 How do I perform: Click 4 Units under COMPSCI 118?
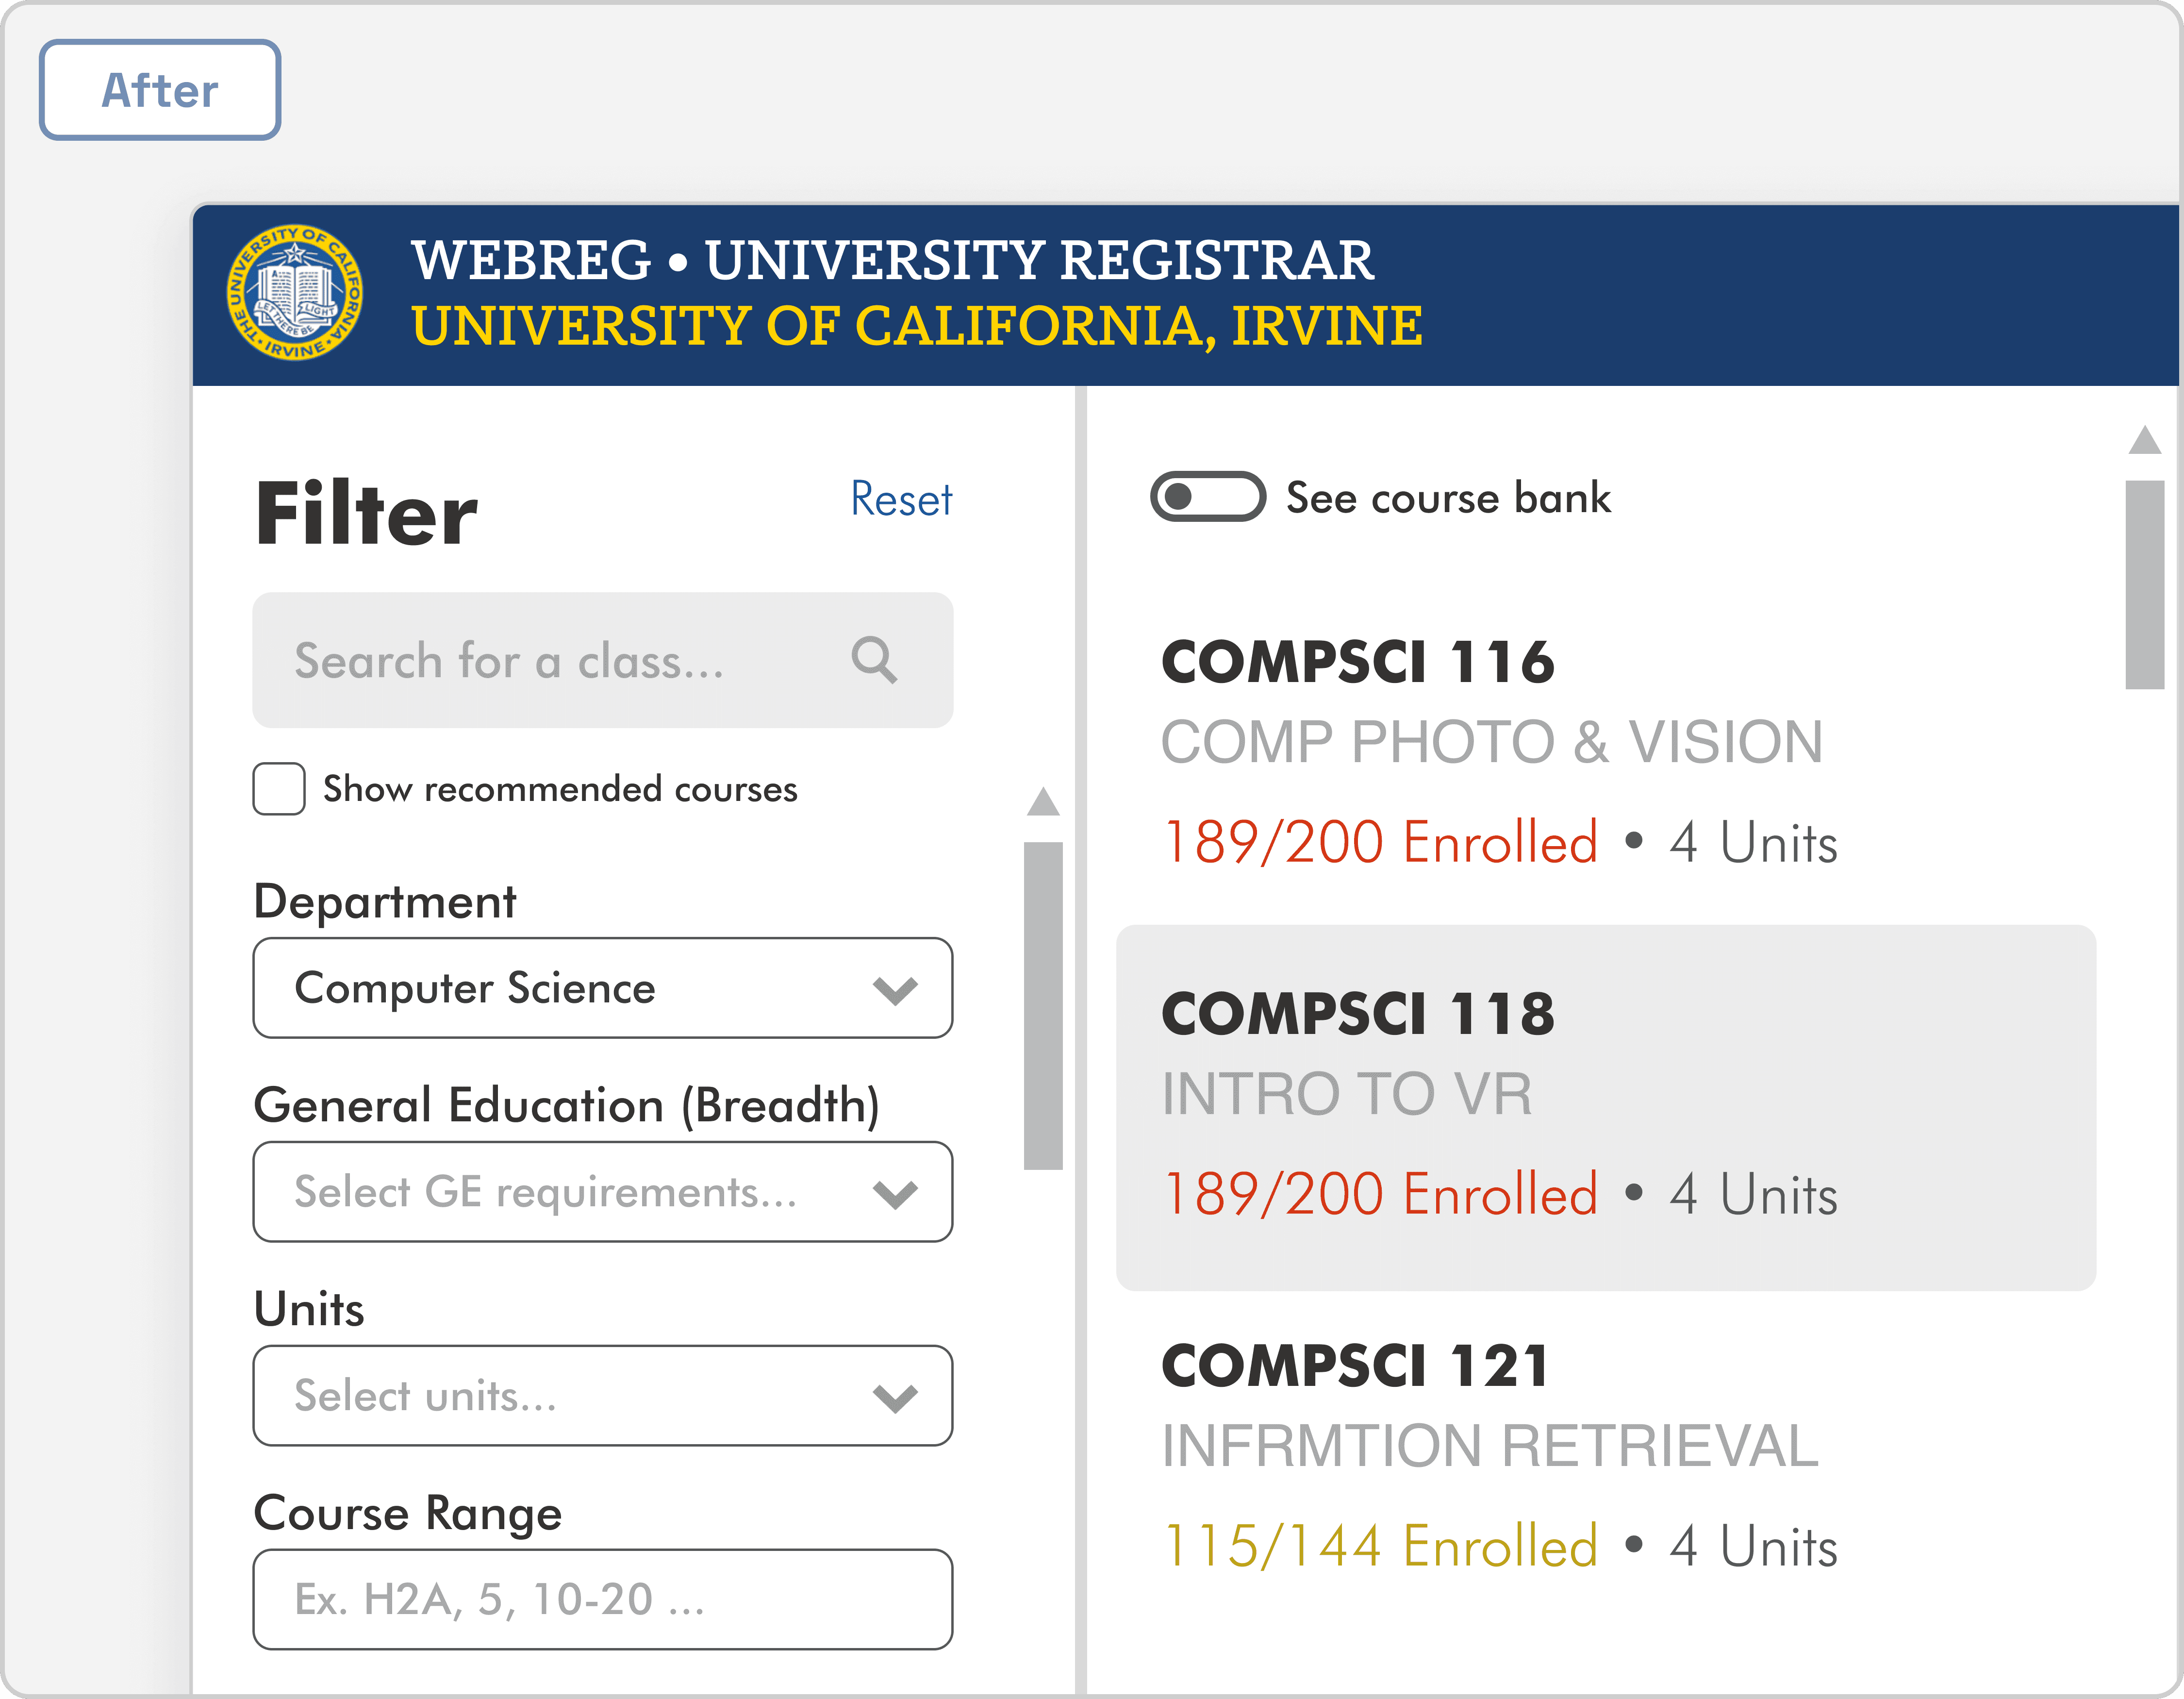pyautogui.click(x=1753, y=1194)
